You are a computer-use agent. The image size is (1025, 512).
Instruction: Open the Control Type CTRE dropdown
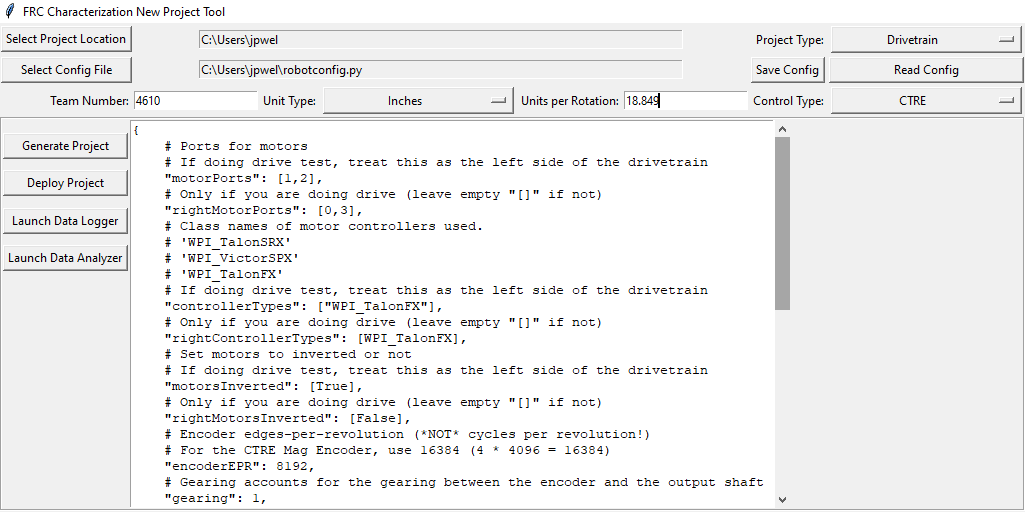tap(925, 101)
